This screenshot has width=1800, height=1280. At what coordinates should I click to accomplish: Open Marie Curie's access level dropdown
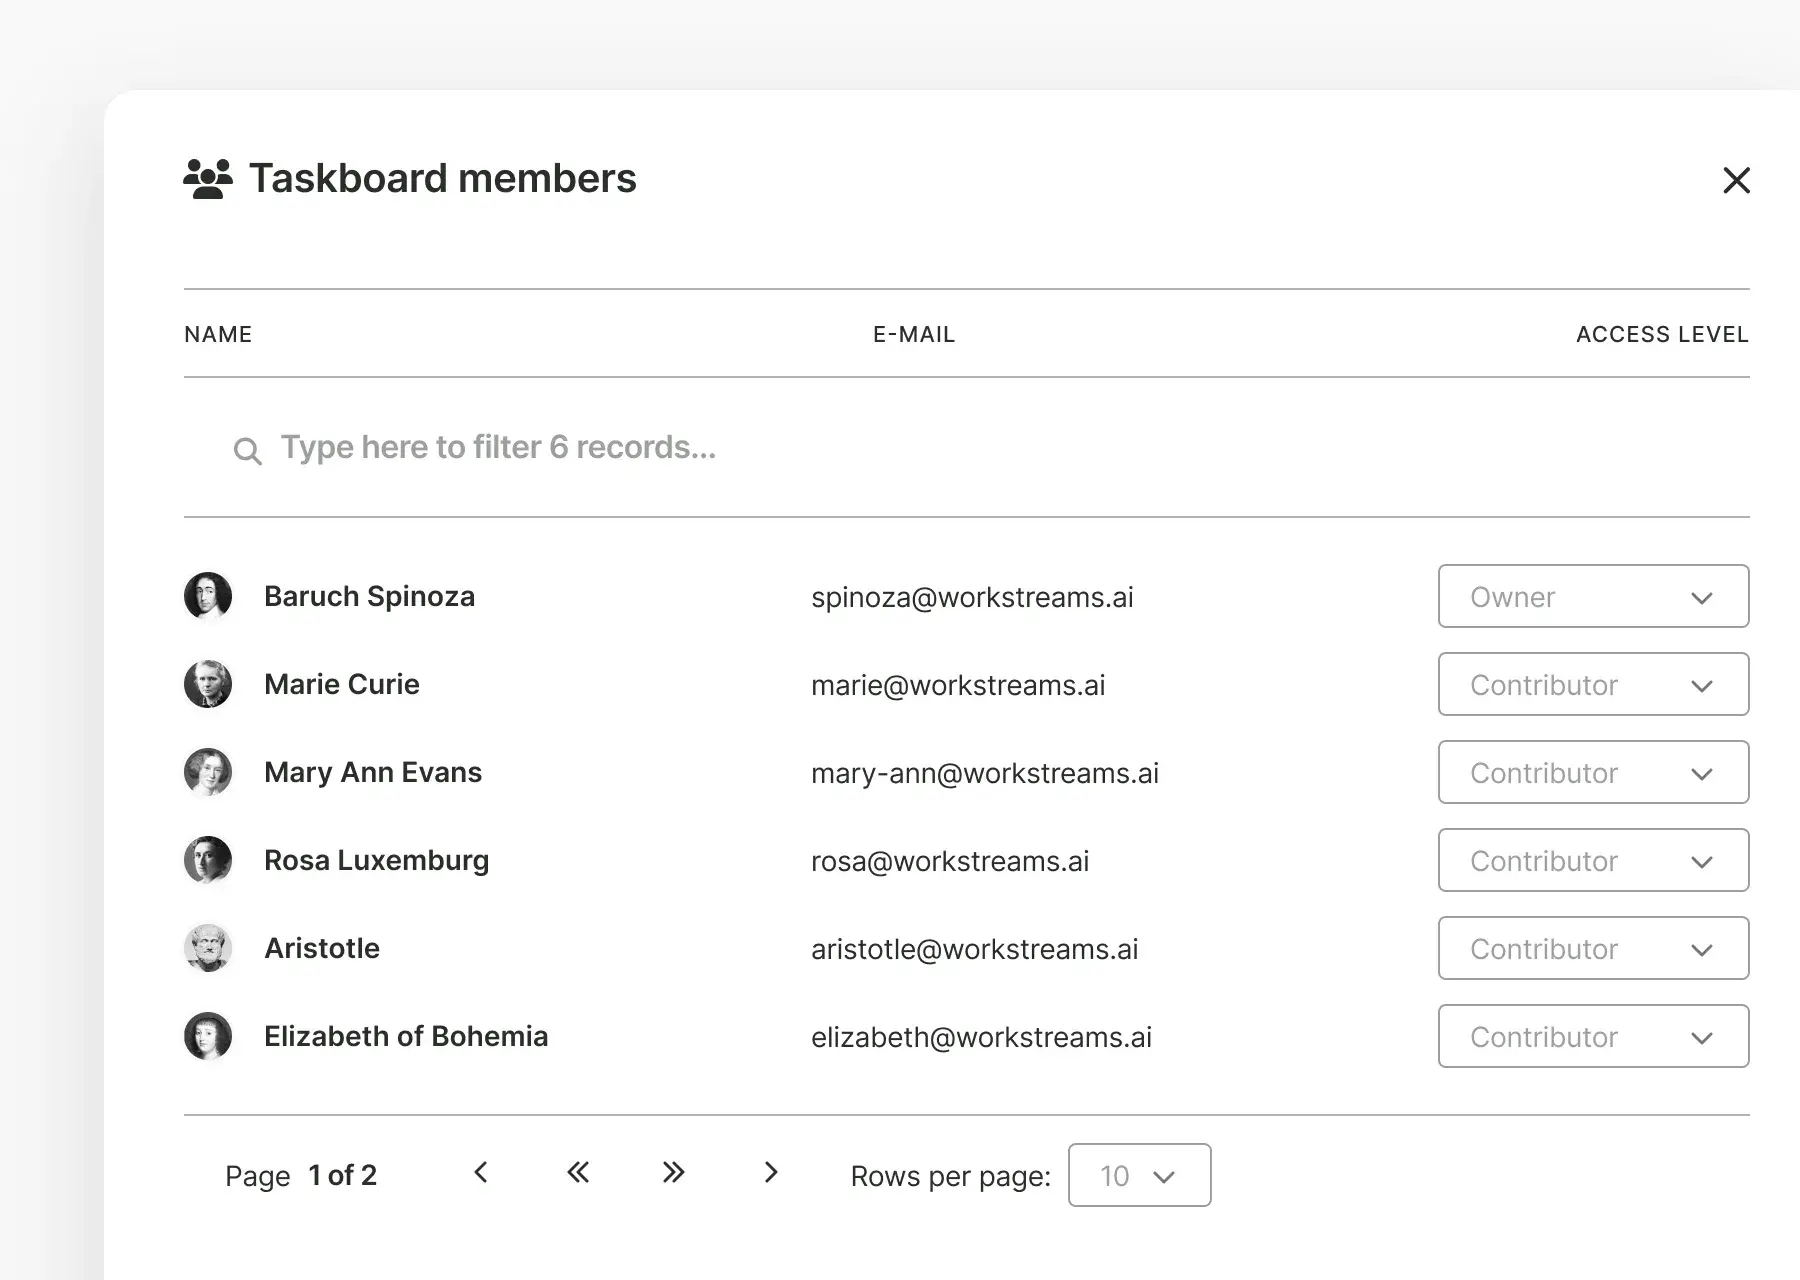pyautogui.click(x=1592, y=685)
